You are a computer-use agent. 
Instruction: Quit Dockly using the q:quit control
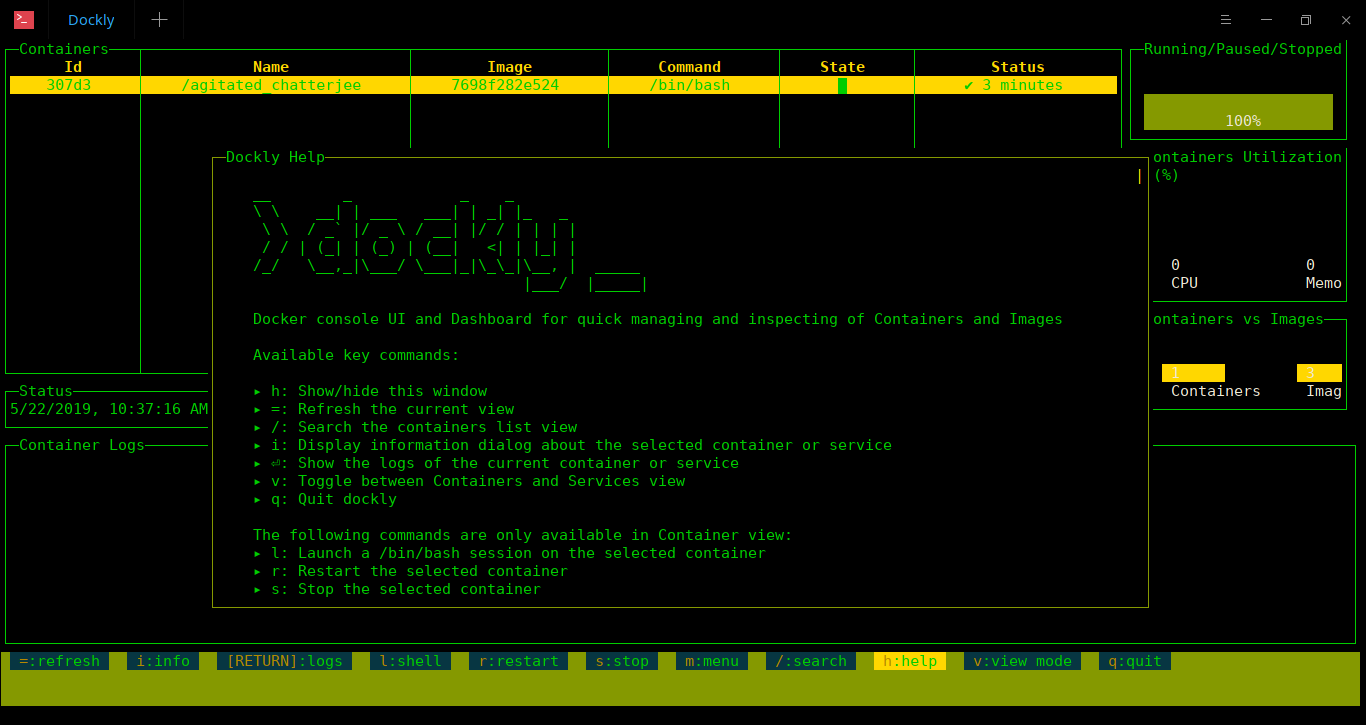[1134, 660]
